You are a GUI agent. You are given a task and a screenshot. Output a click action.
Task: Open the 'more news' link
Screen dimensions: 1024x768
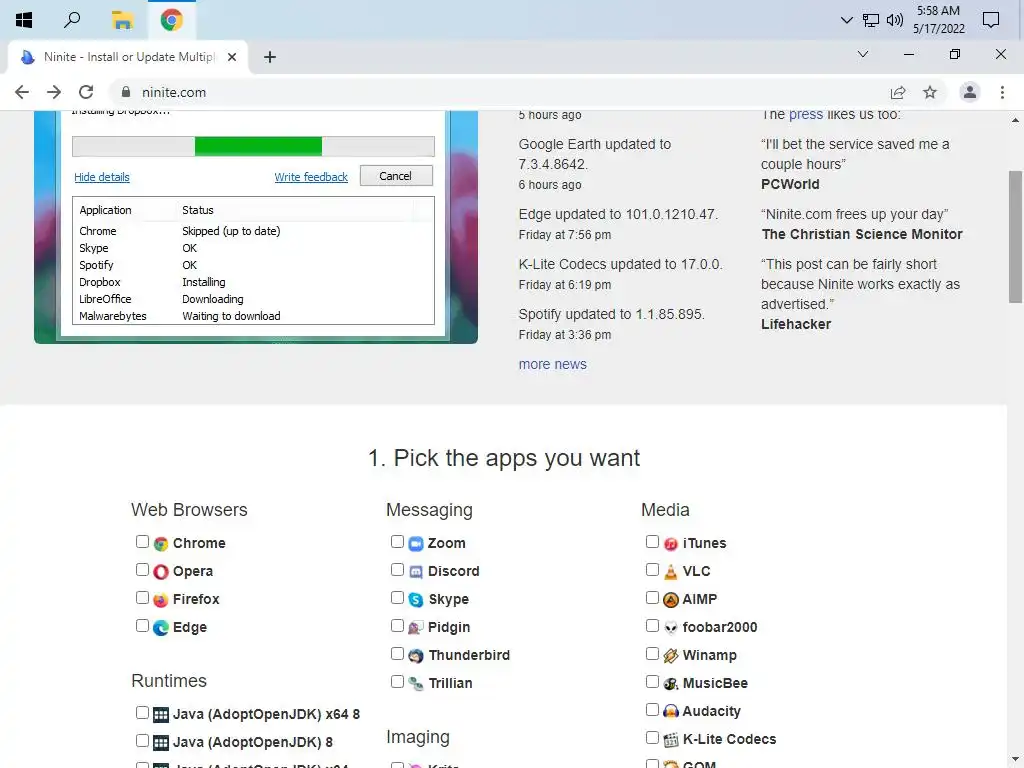point(552,364)
